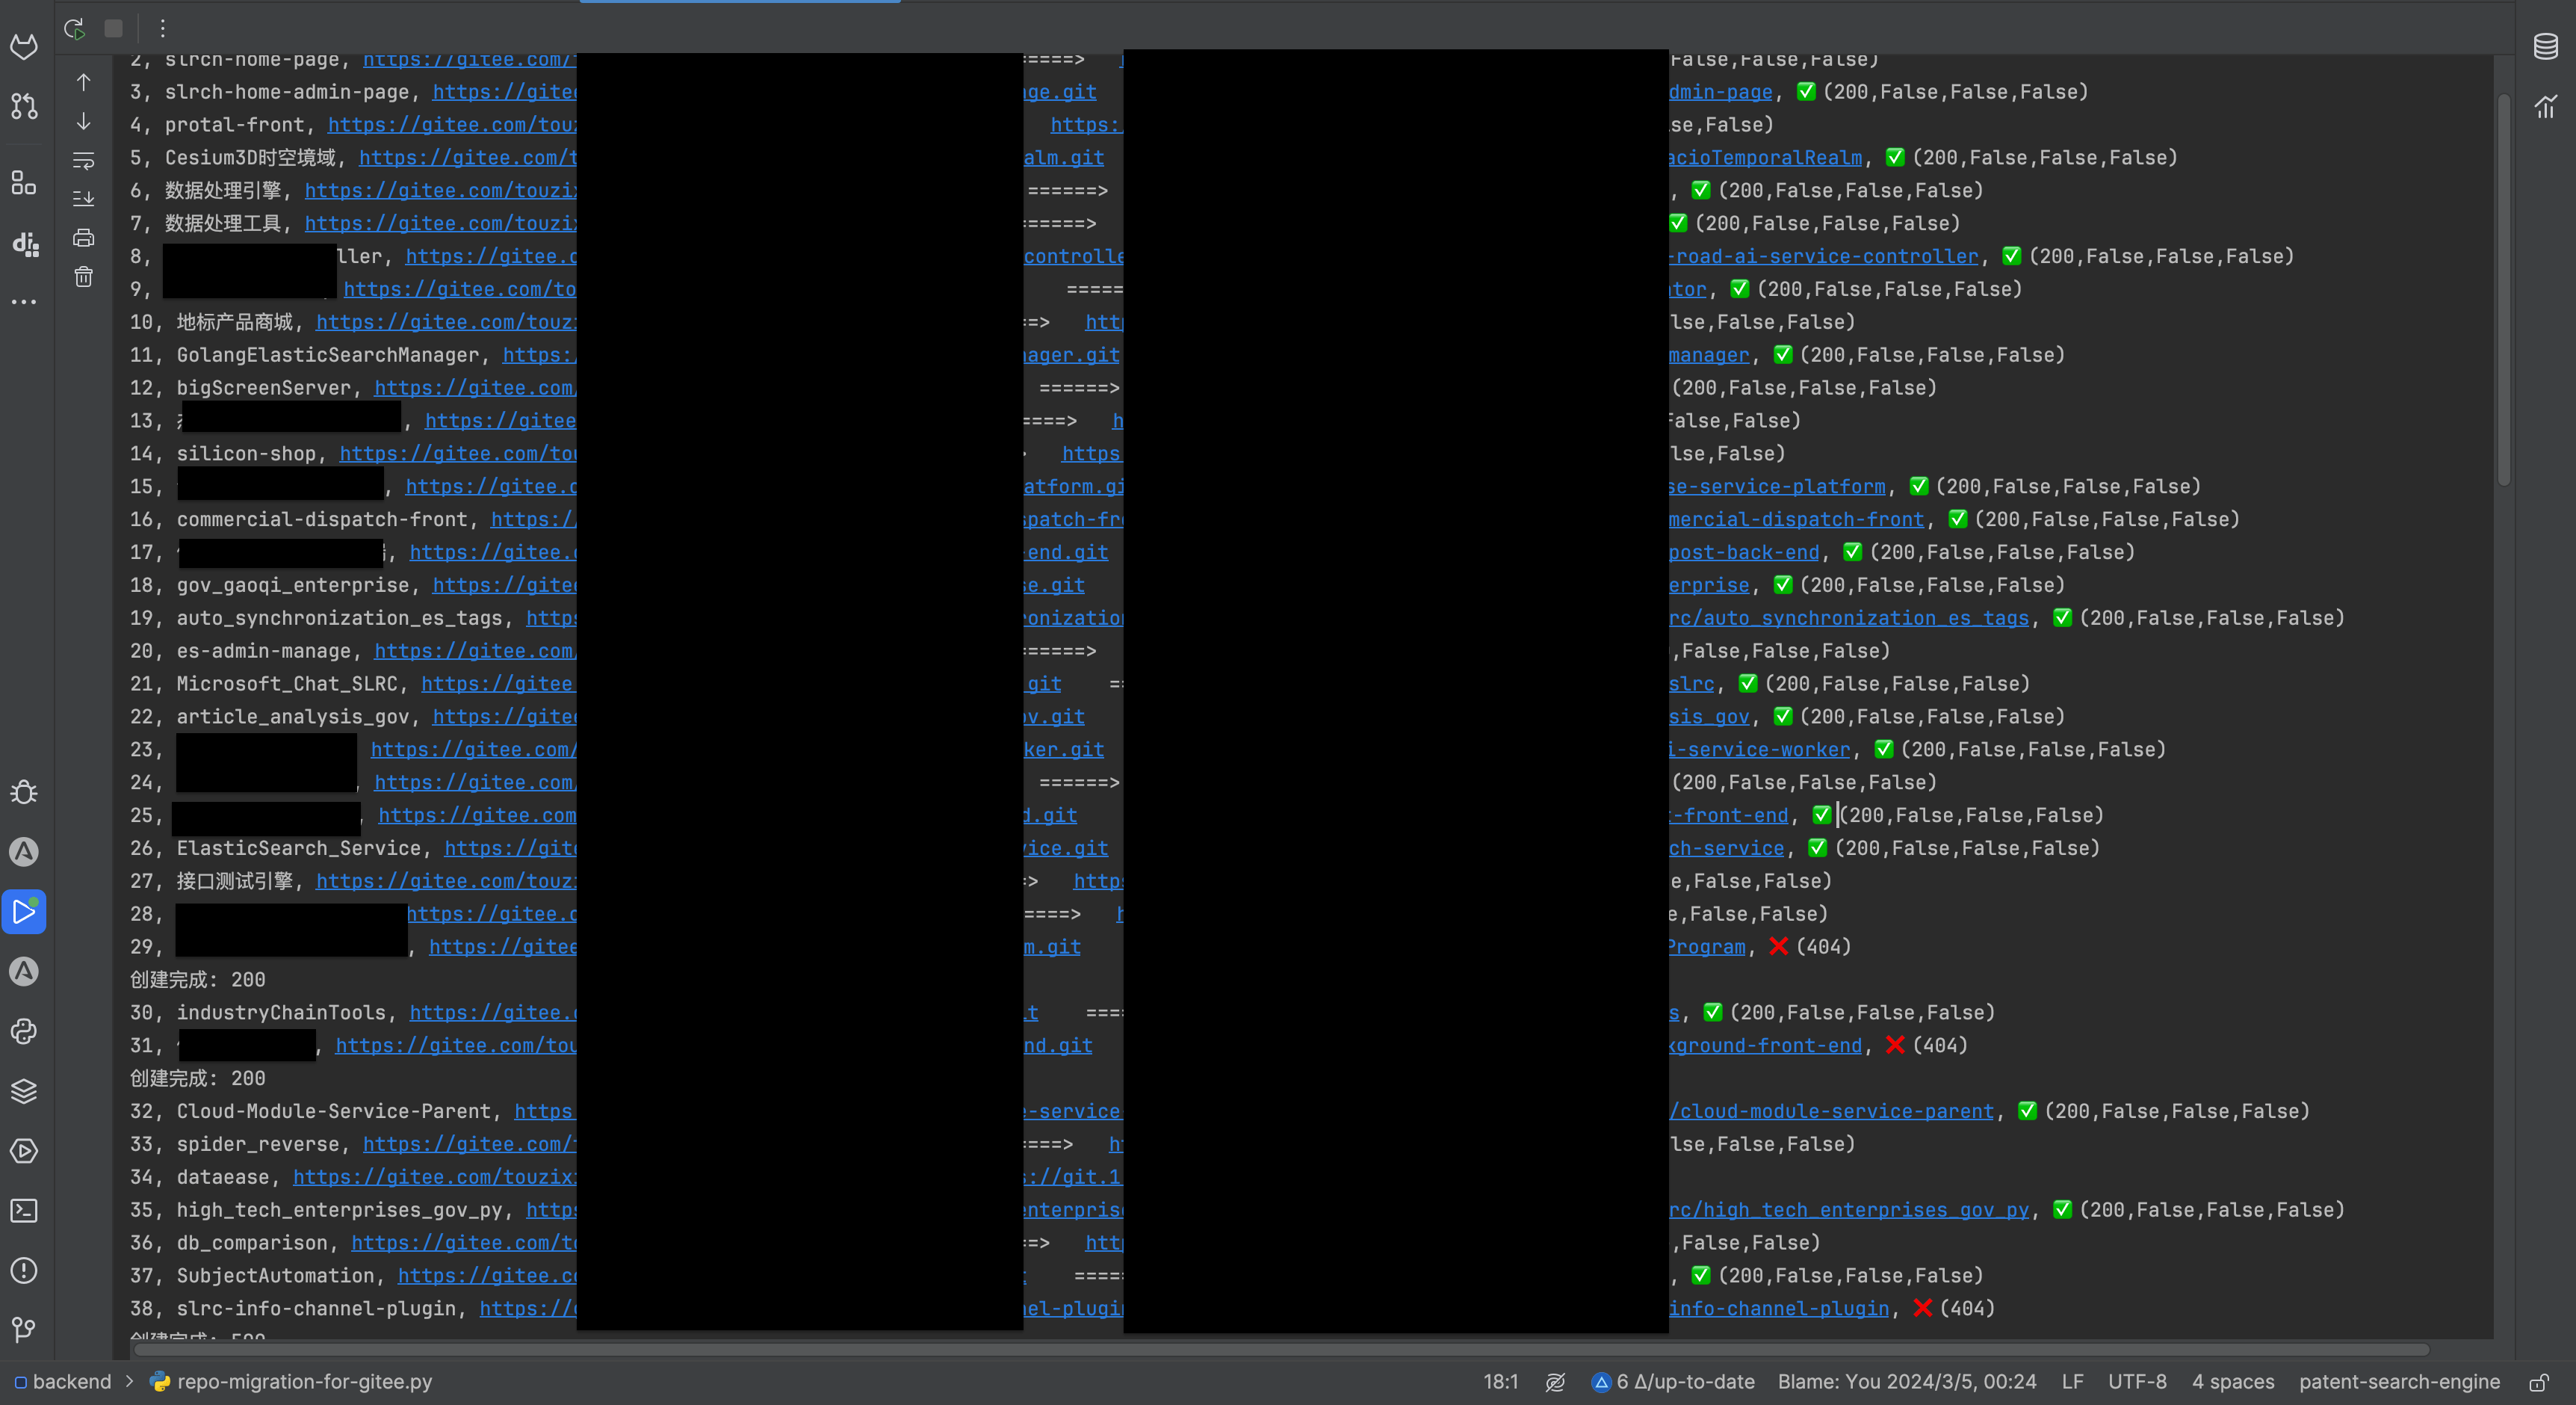Clear all console output with trash icon
The width and height of the screenshot is (2576, 1405).
point(84,277)
